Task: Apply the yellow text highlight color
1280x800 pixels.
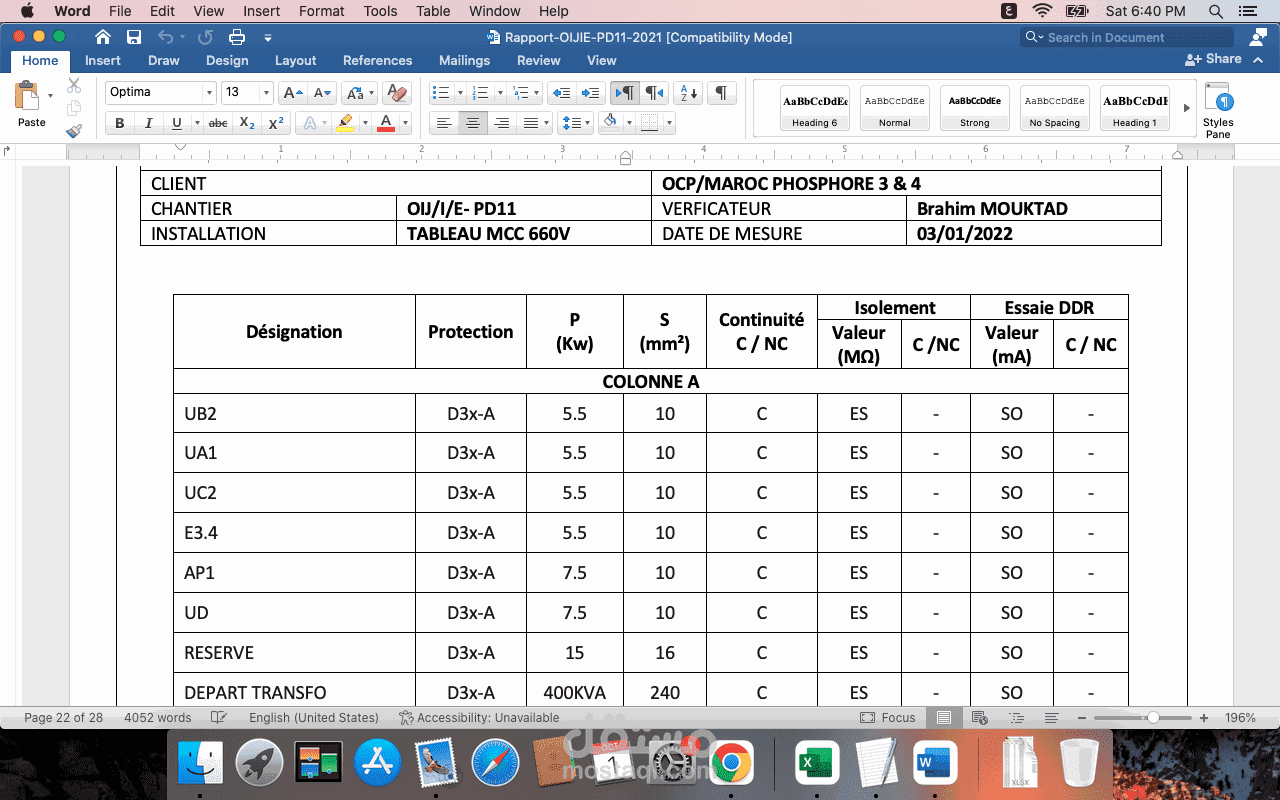Action: (345, 123)
